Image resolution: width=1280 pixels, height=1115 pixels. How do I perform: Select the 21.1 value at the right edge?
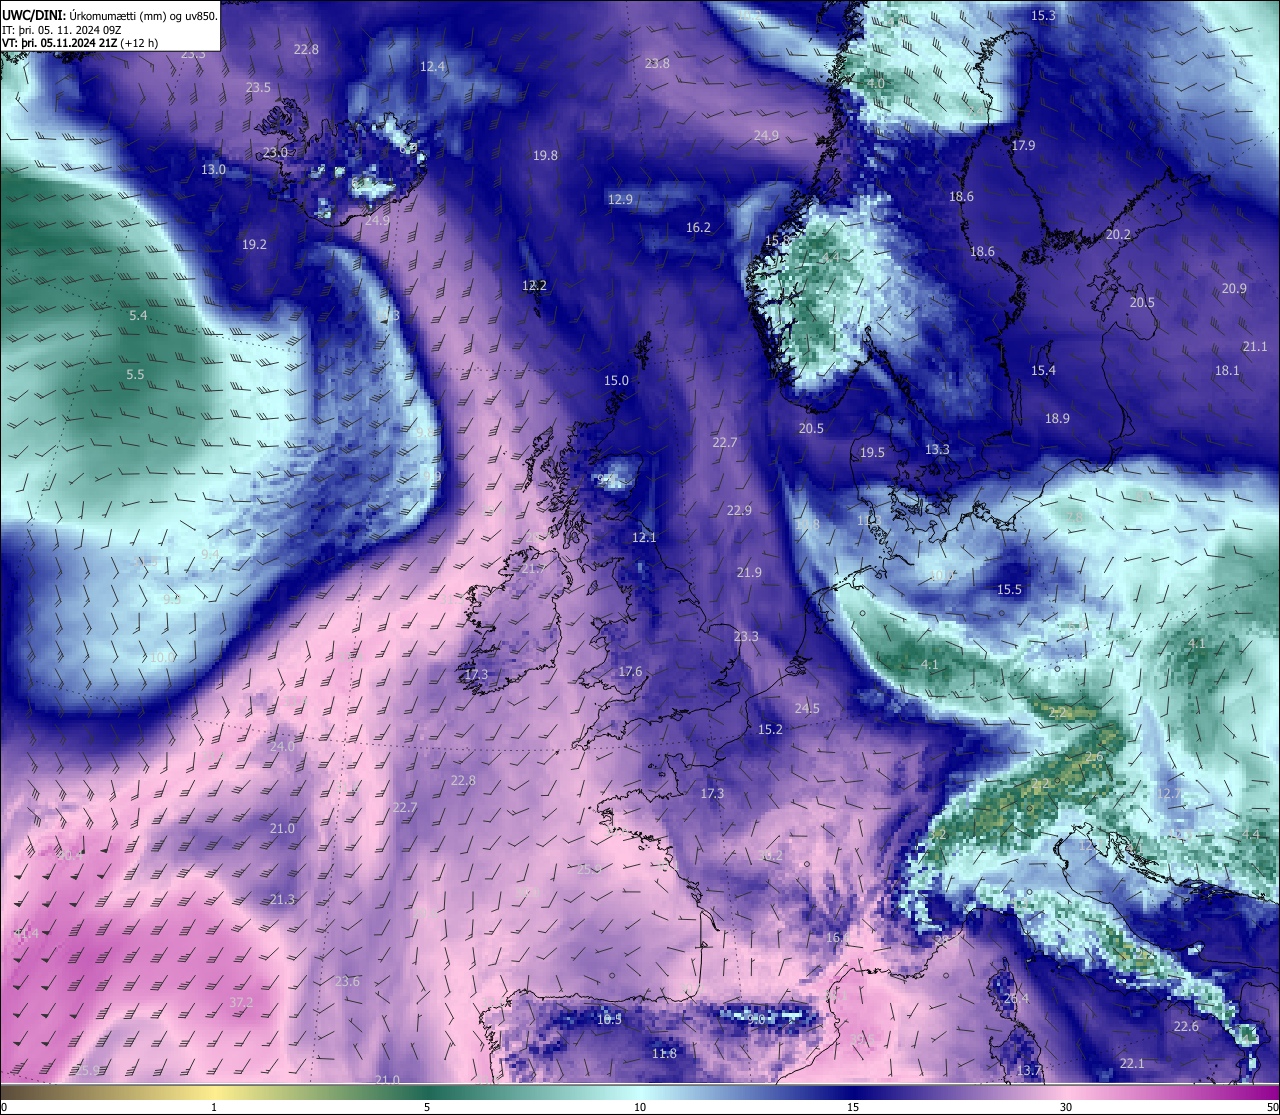click(x=1255, y=347)
